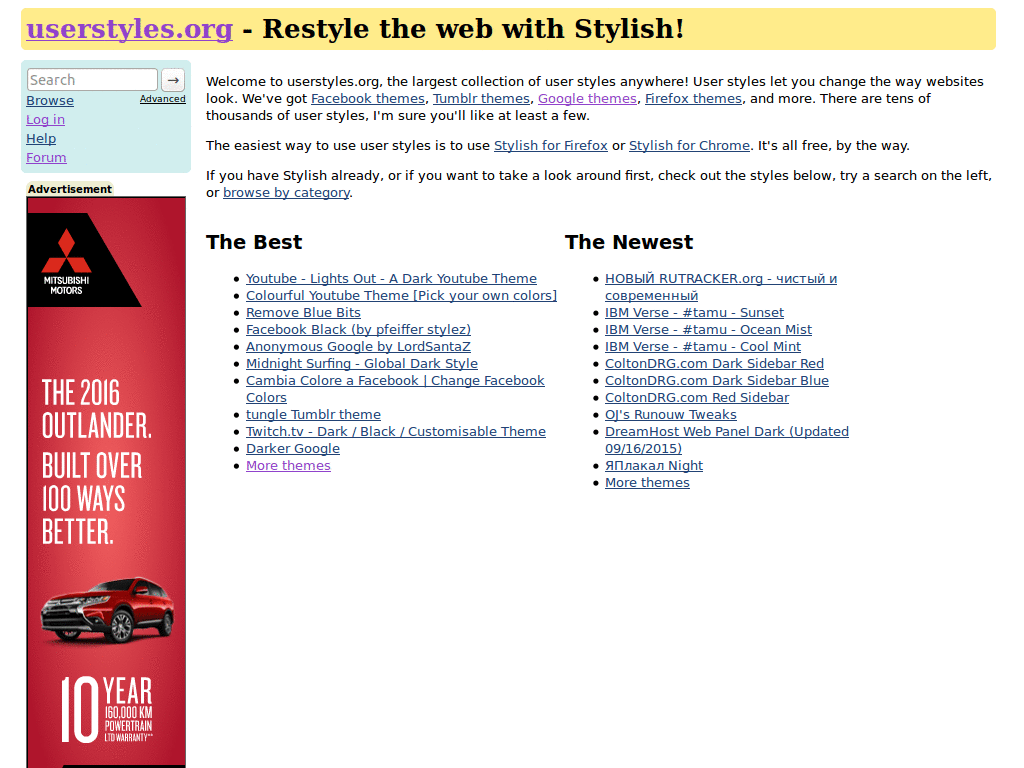The width and height of the screenshot is (1024, 768).
Task: Click the Stylish for Firefox link
Action: tap(551, 145)
